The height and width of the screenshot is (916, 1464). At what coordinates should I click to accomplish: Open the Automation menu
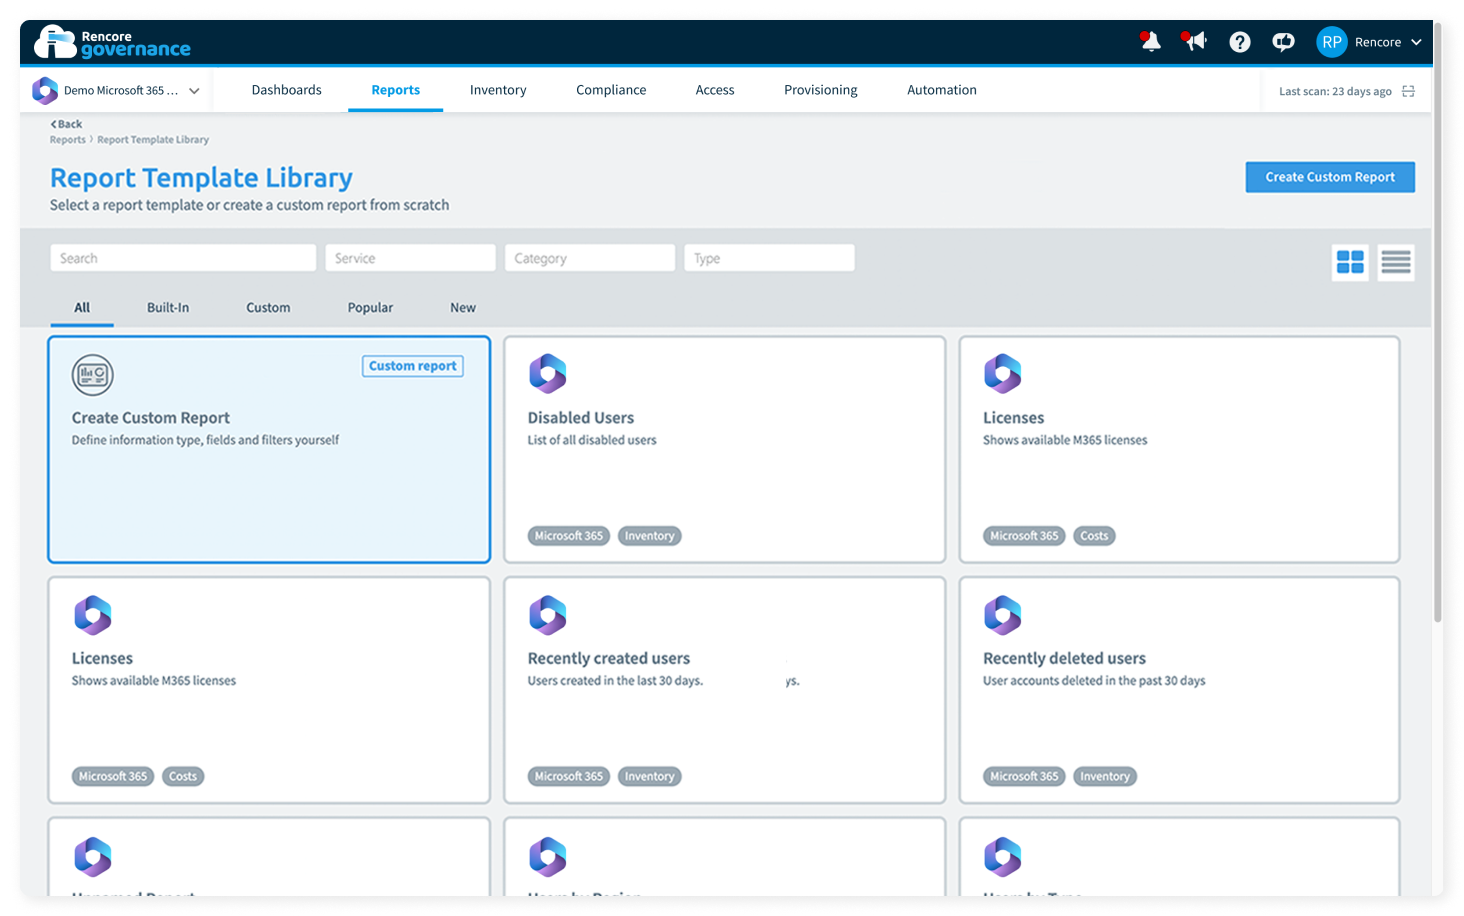[x=942, y=90]
